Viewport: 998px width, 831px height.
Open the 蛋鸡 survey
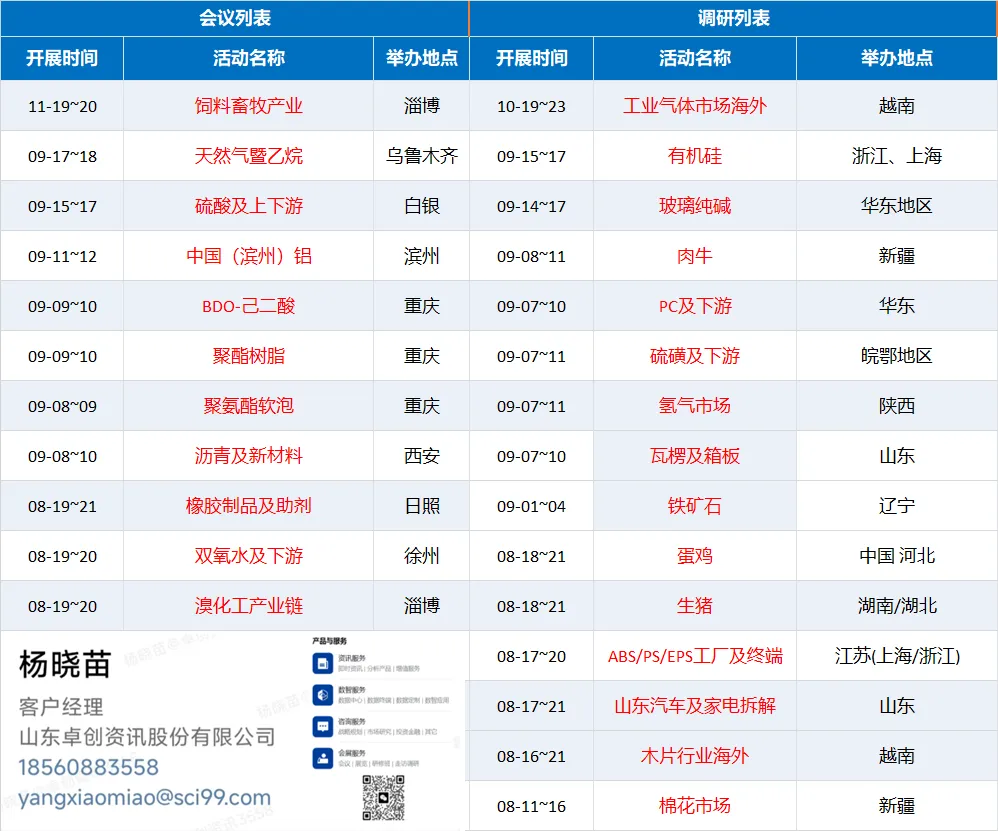pos(695,556)
